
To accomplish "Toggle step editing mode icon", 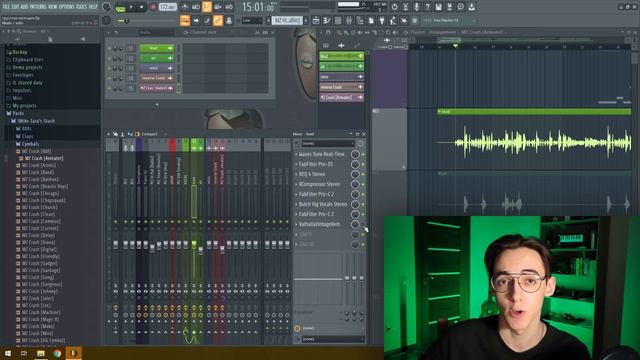I will click(207, 20).
